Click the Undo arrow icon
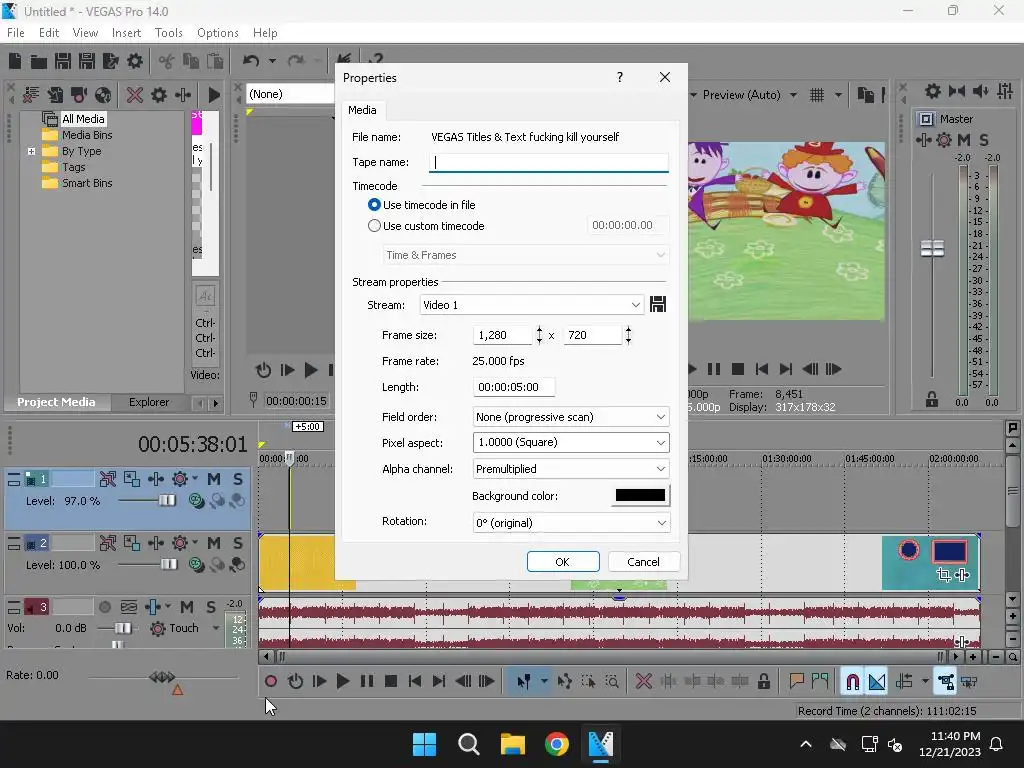Image resolution: width=1024 pixels, height=768 pixels. [x=251, y=61]
